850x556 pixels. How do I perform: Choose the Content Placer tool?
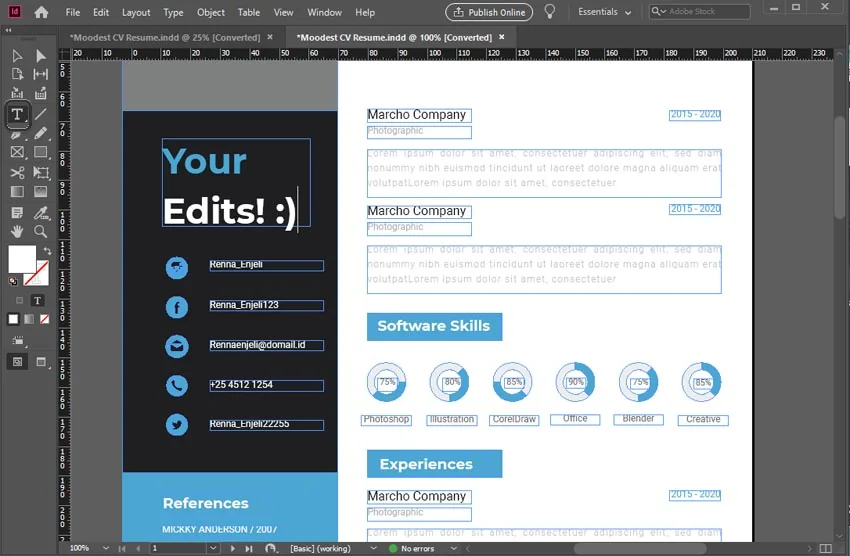point(41,93)
